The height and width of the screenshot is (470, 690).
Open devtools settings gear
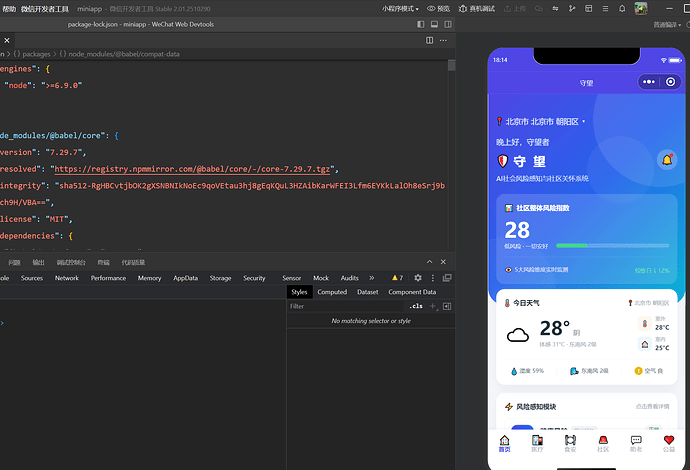tap(418, 278)
